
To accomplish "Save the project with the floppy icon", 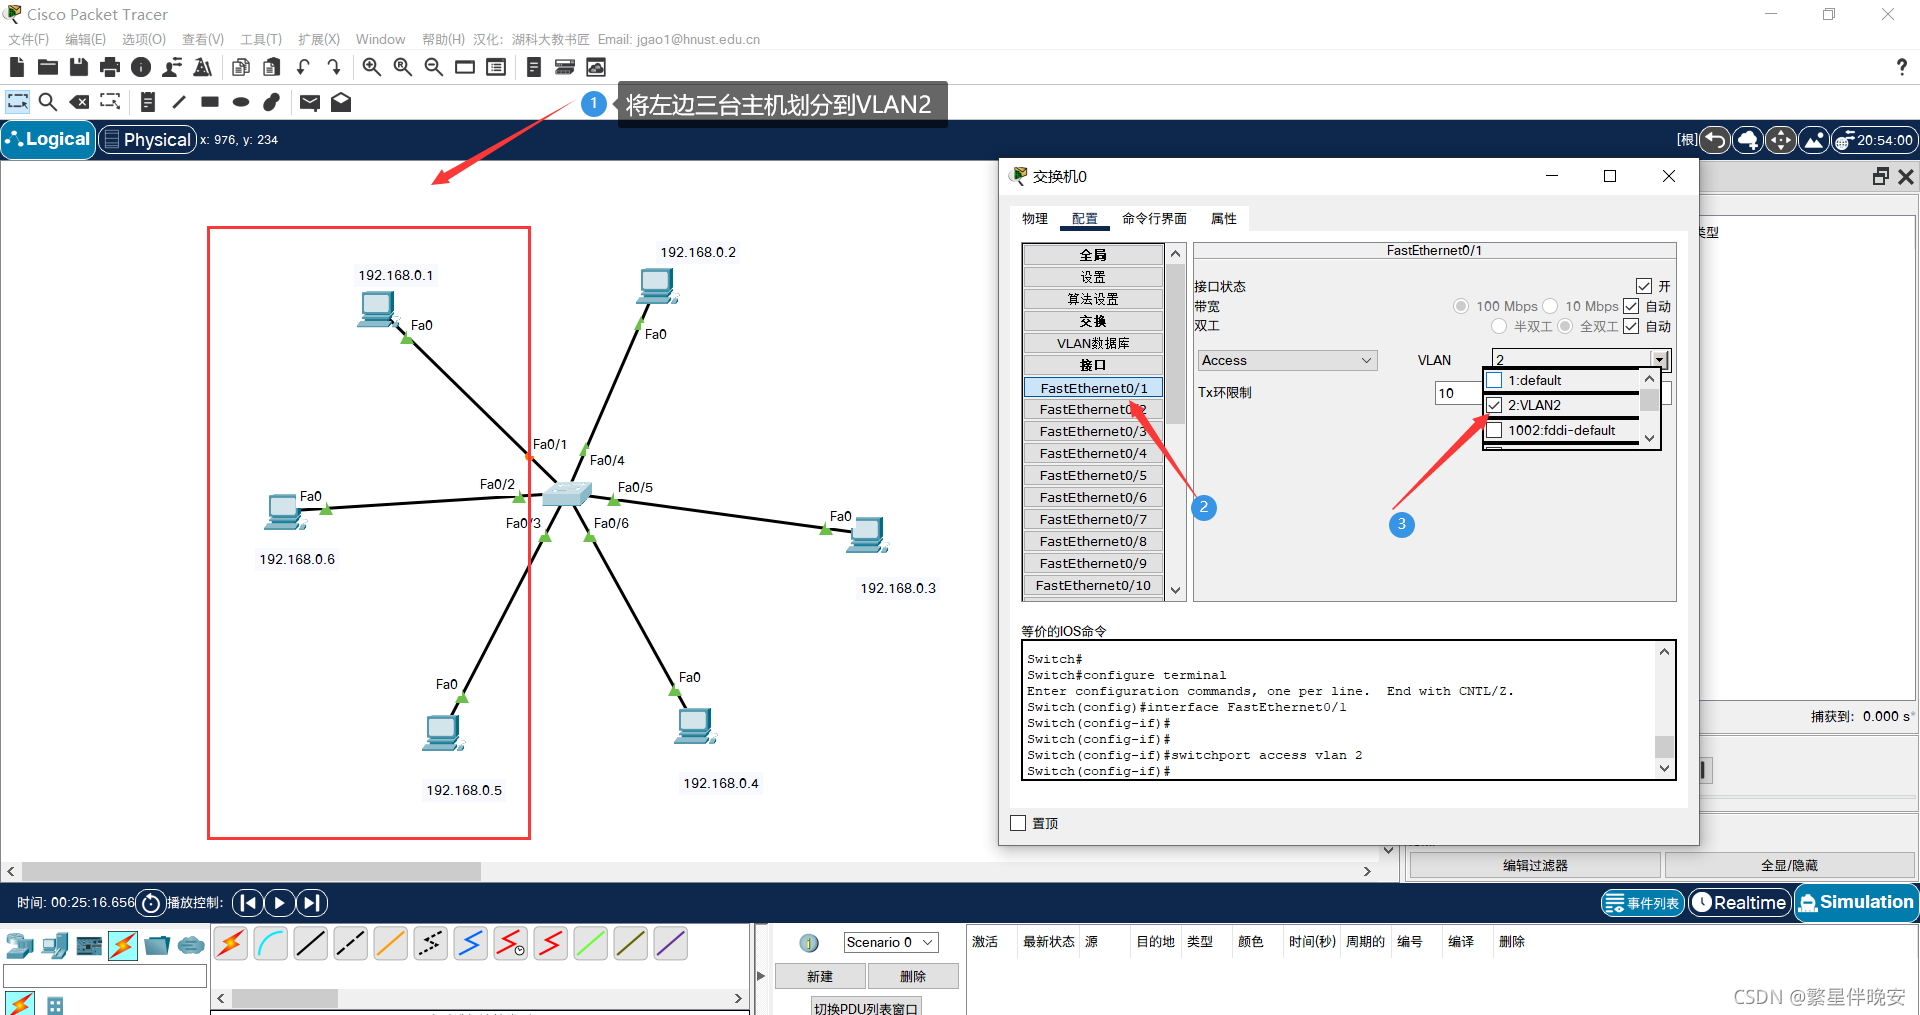I will [x=79, y=67].
